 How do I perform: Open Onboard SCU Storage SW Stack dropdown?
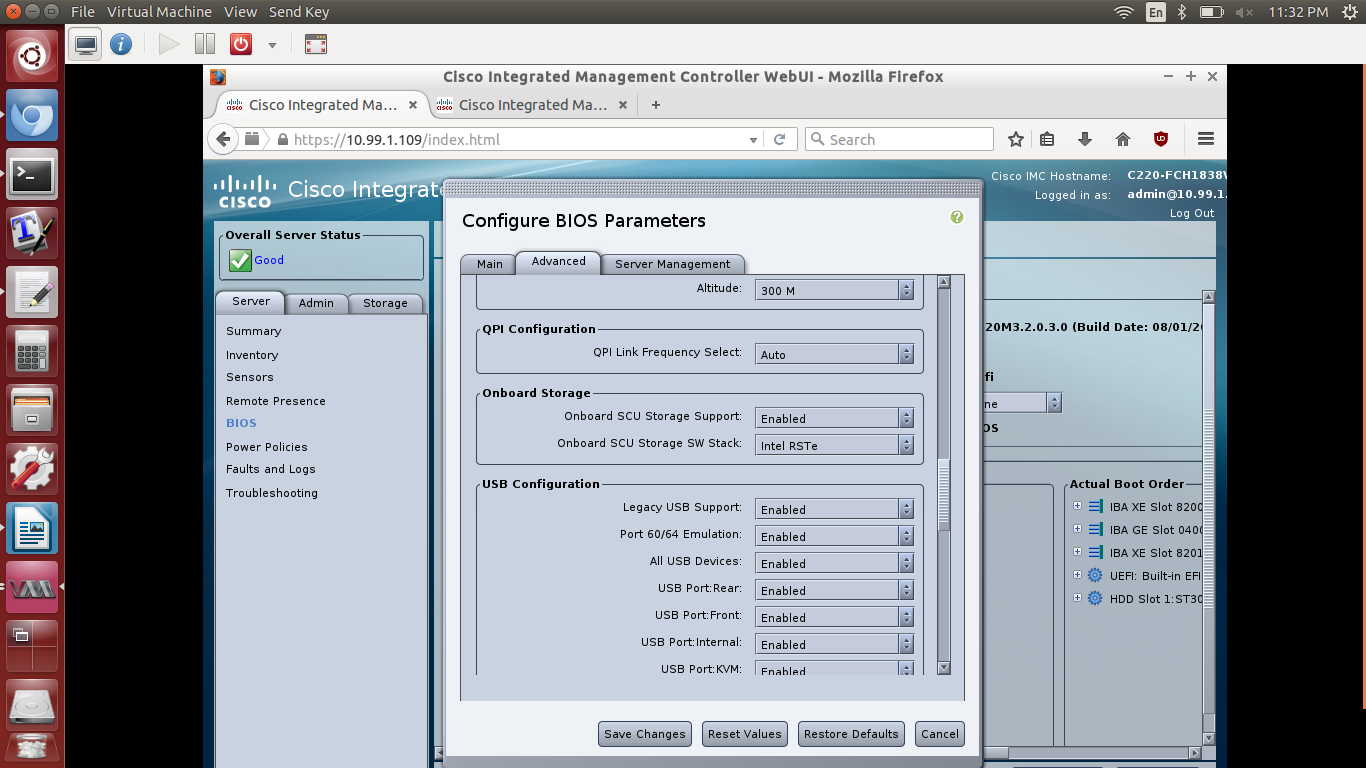[835, 445]
